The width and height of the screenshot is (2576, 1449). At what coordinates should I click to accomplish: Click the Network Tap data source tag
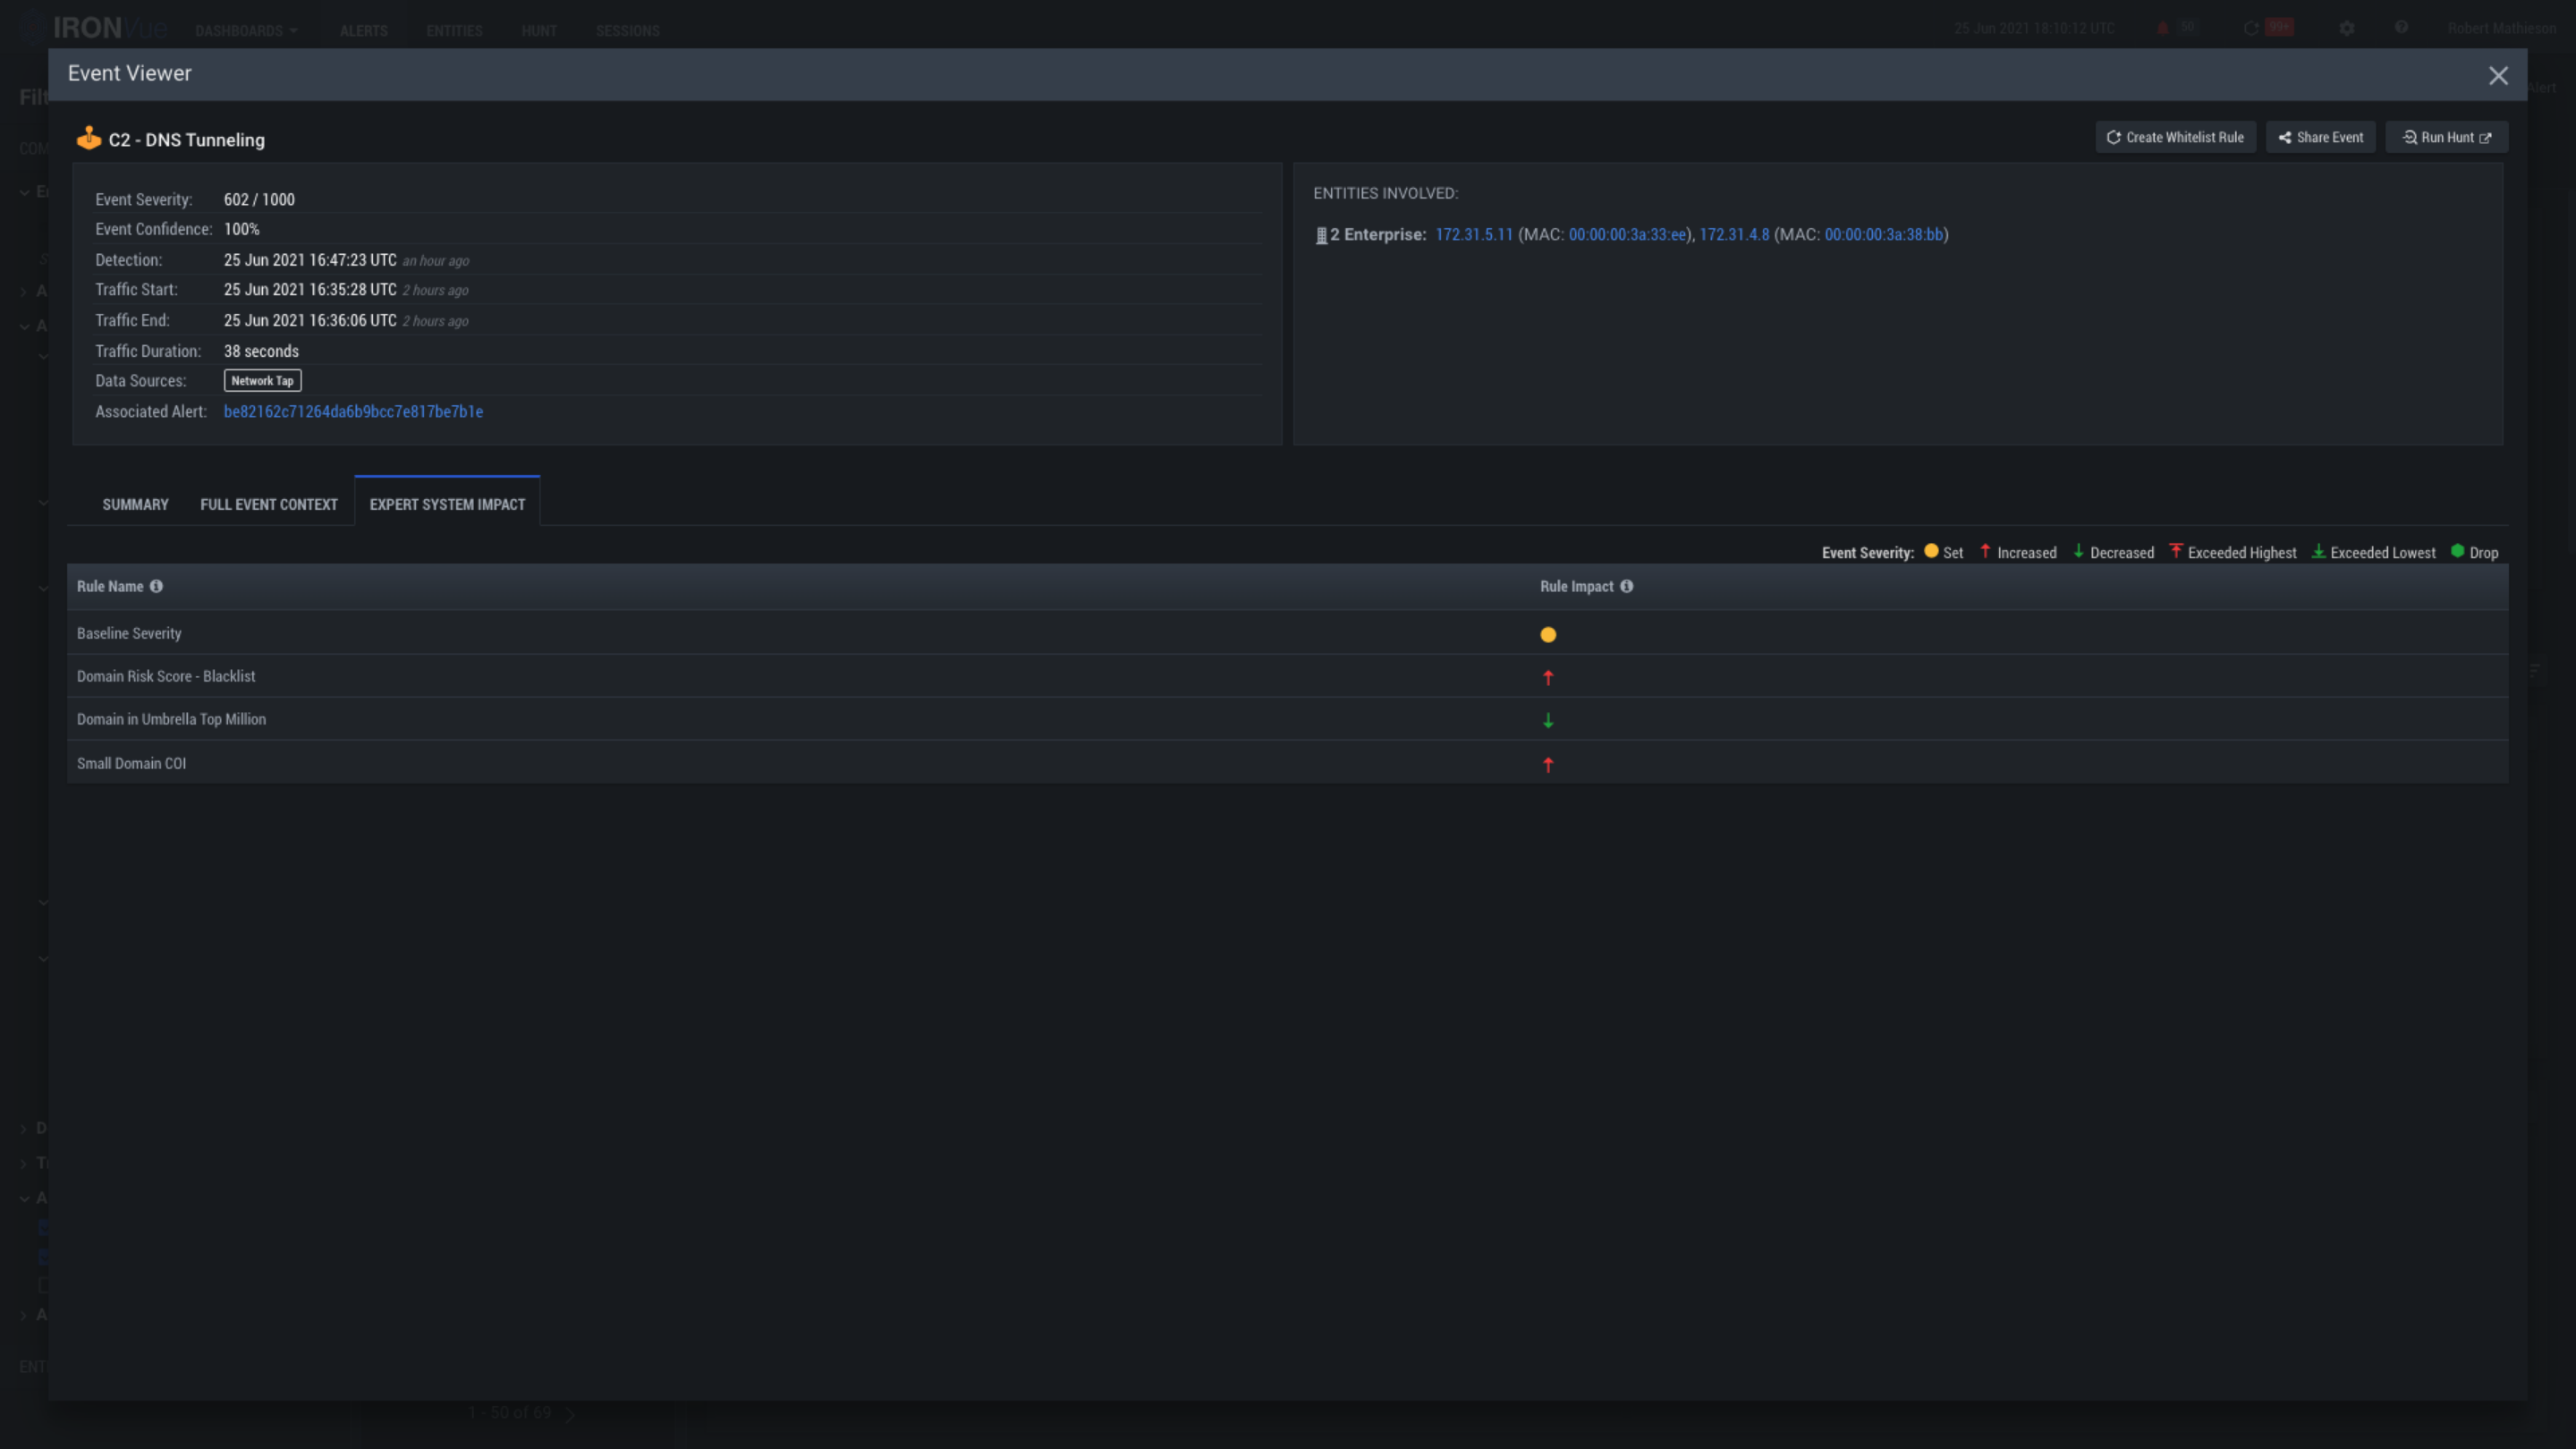point(262,381)
